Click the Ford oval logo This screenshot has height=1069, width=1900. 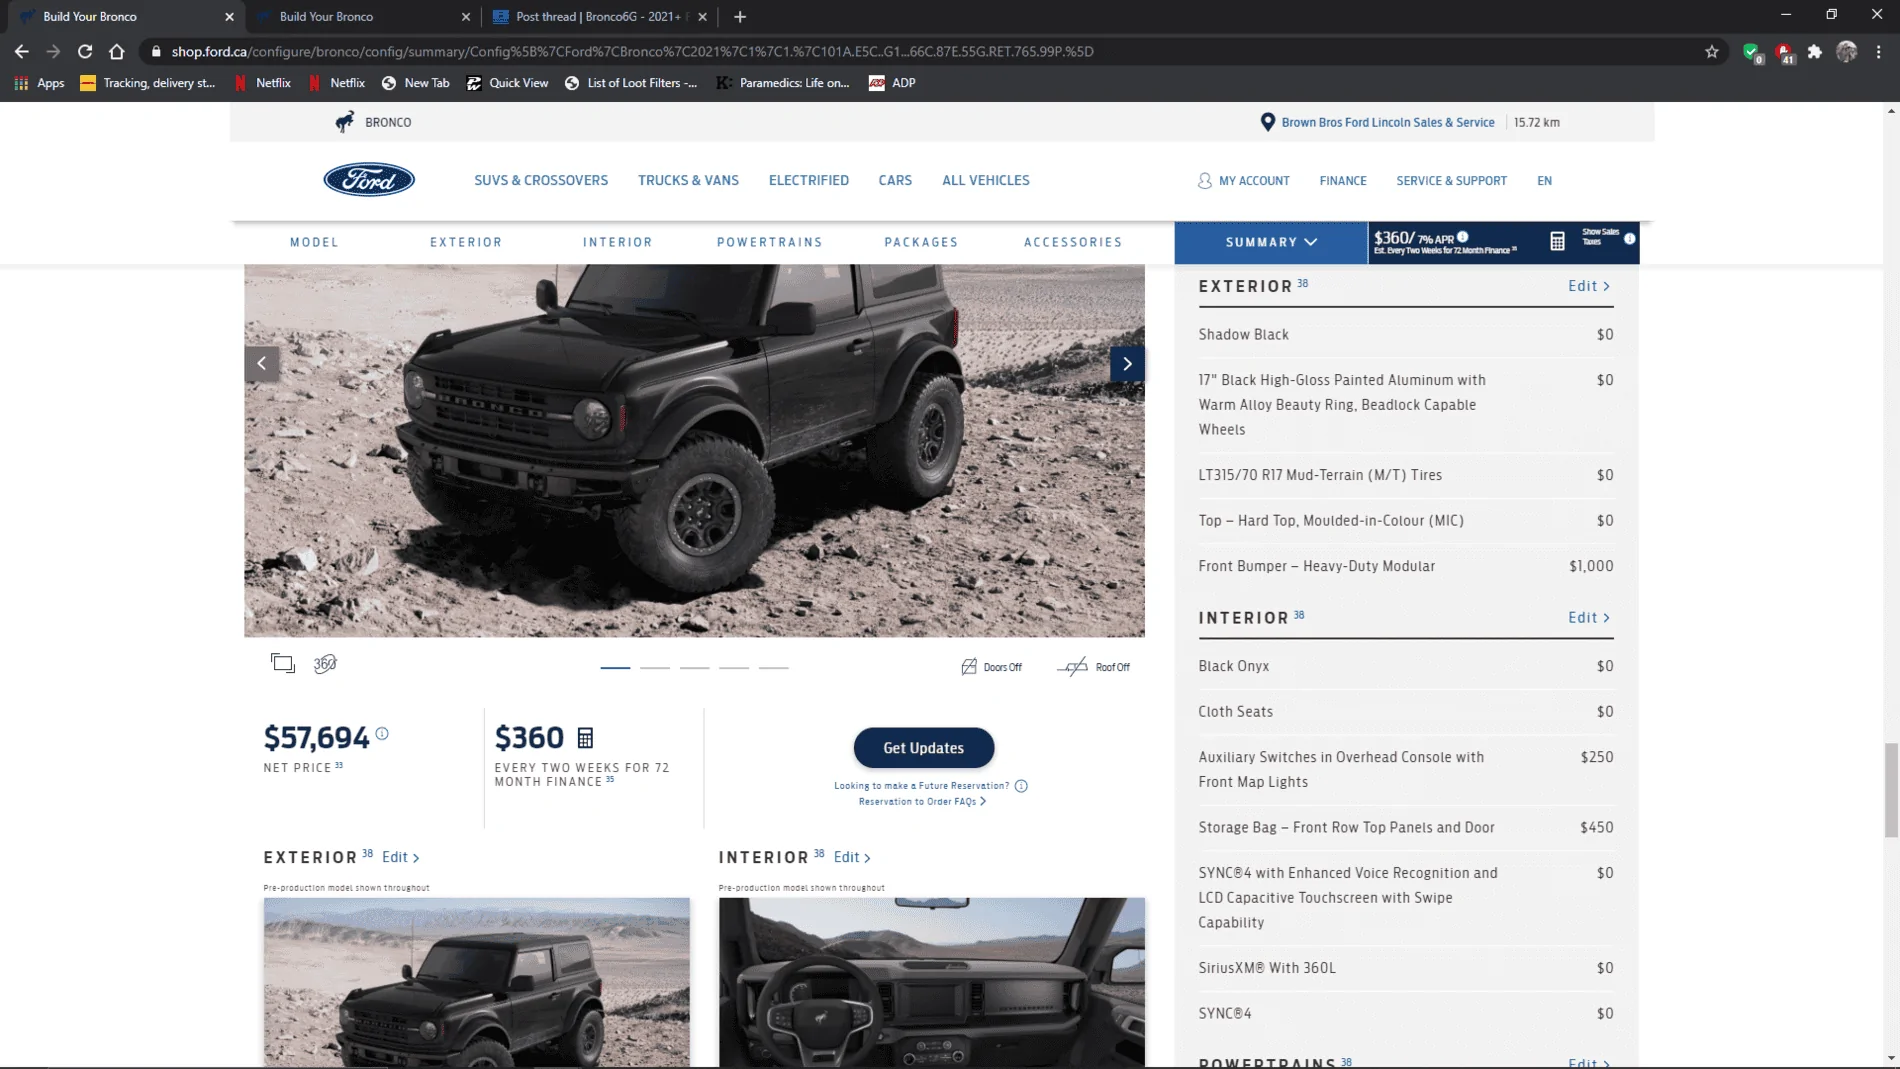click(369, 180)
